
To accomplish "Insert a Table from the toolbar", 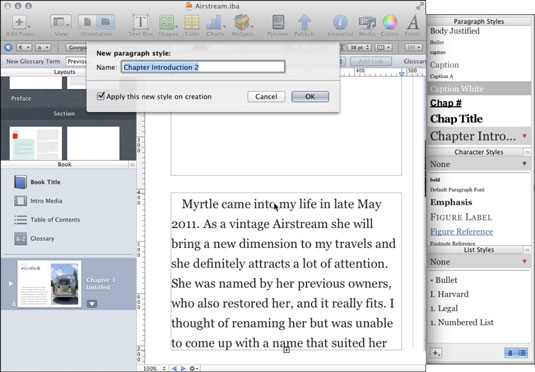I will pyautogui.click(x=191, y=22).
